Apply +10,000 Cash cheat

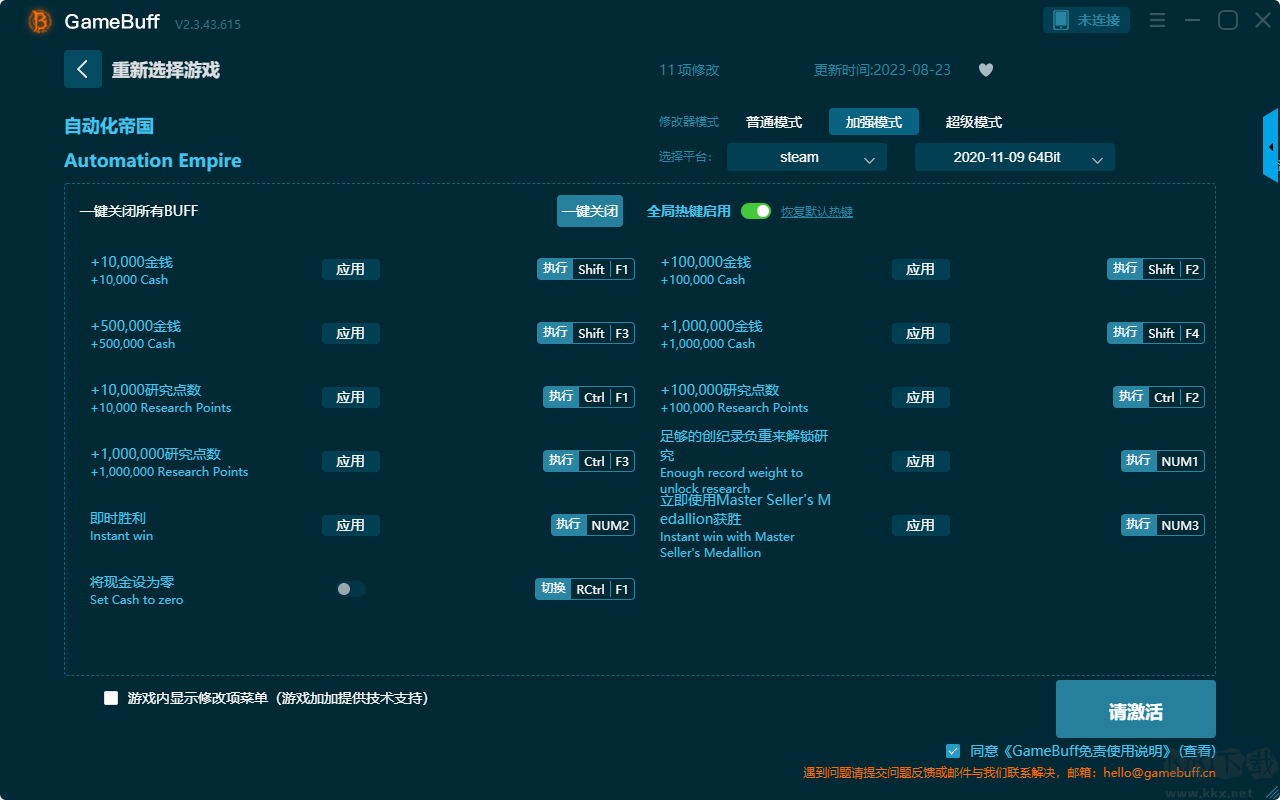click(x=351, y=269)
